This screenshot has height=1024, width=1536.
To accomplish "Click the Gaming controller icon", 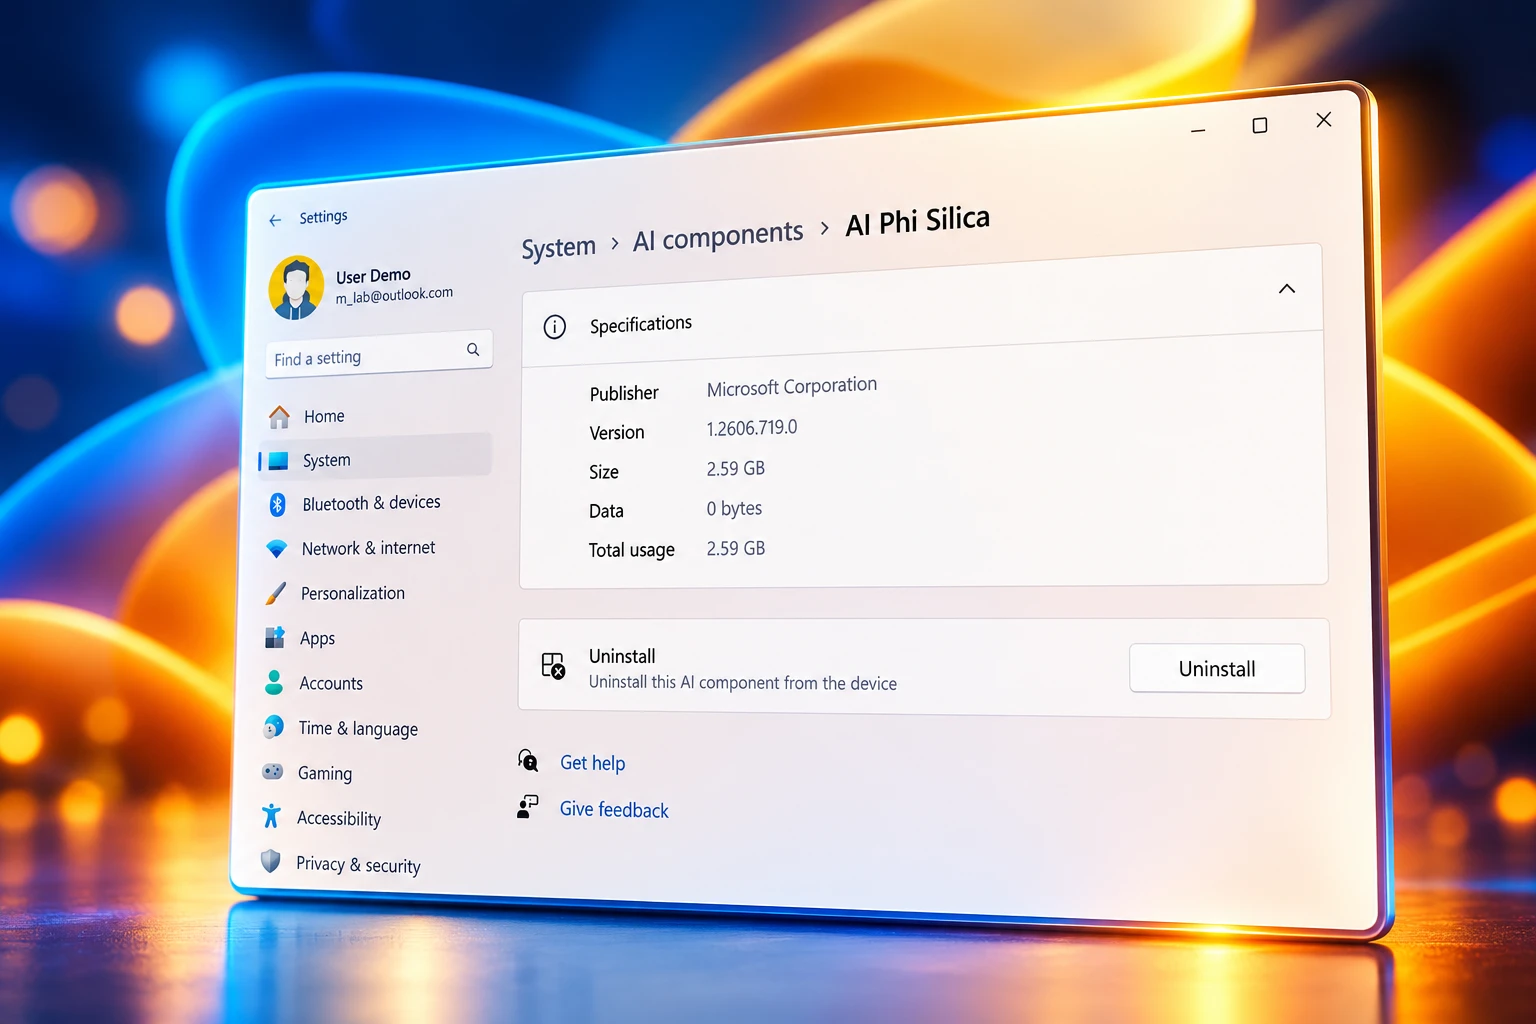I will [x=272, y=772].
